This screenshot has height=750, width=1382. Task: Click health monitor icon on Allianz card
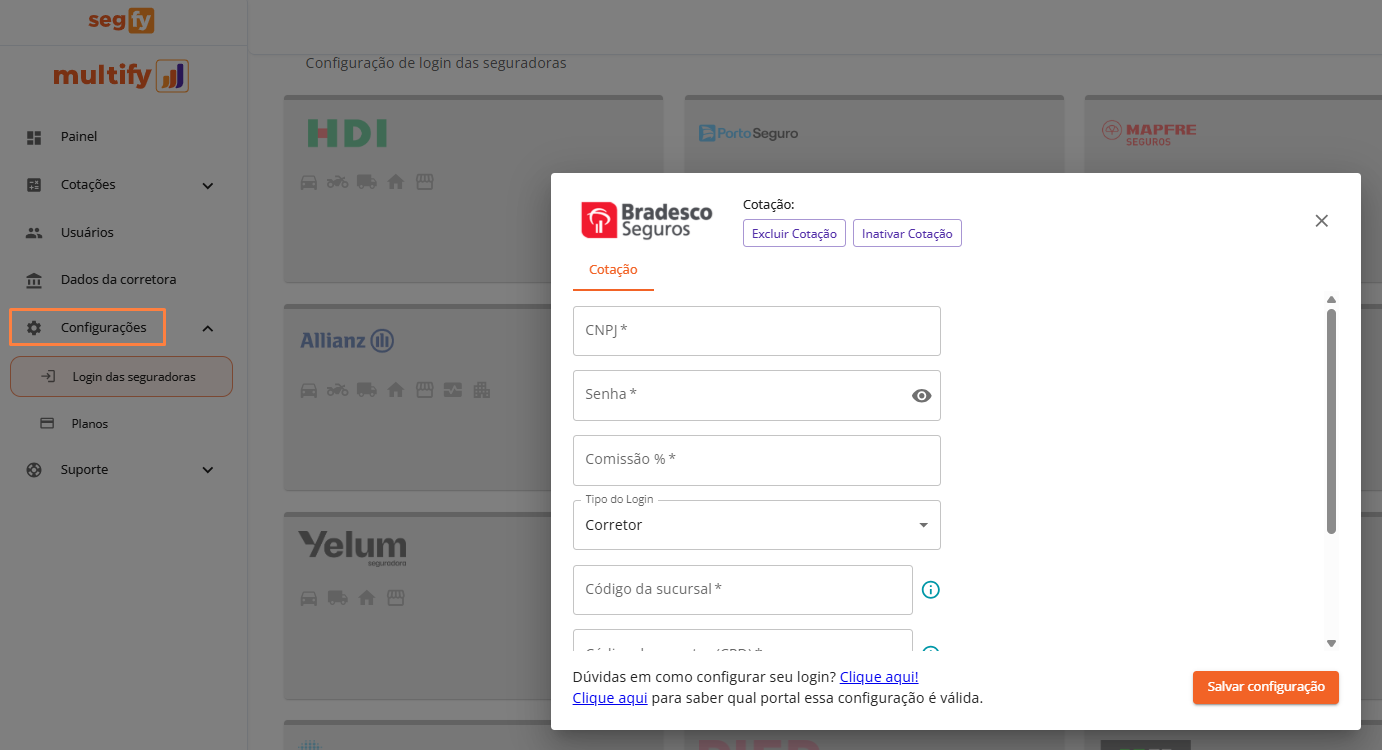click(x=453, y=390)
